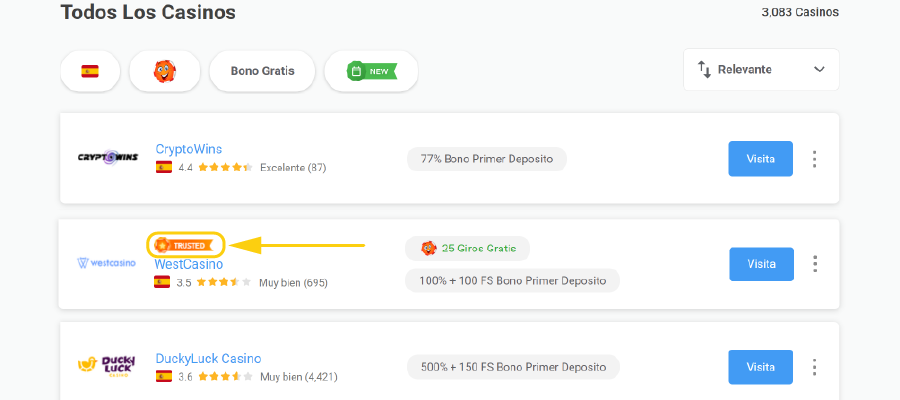Click the Spain flag beside CryptoWins rating
900x400 pixels.
[164, 168]
